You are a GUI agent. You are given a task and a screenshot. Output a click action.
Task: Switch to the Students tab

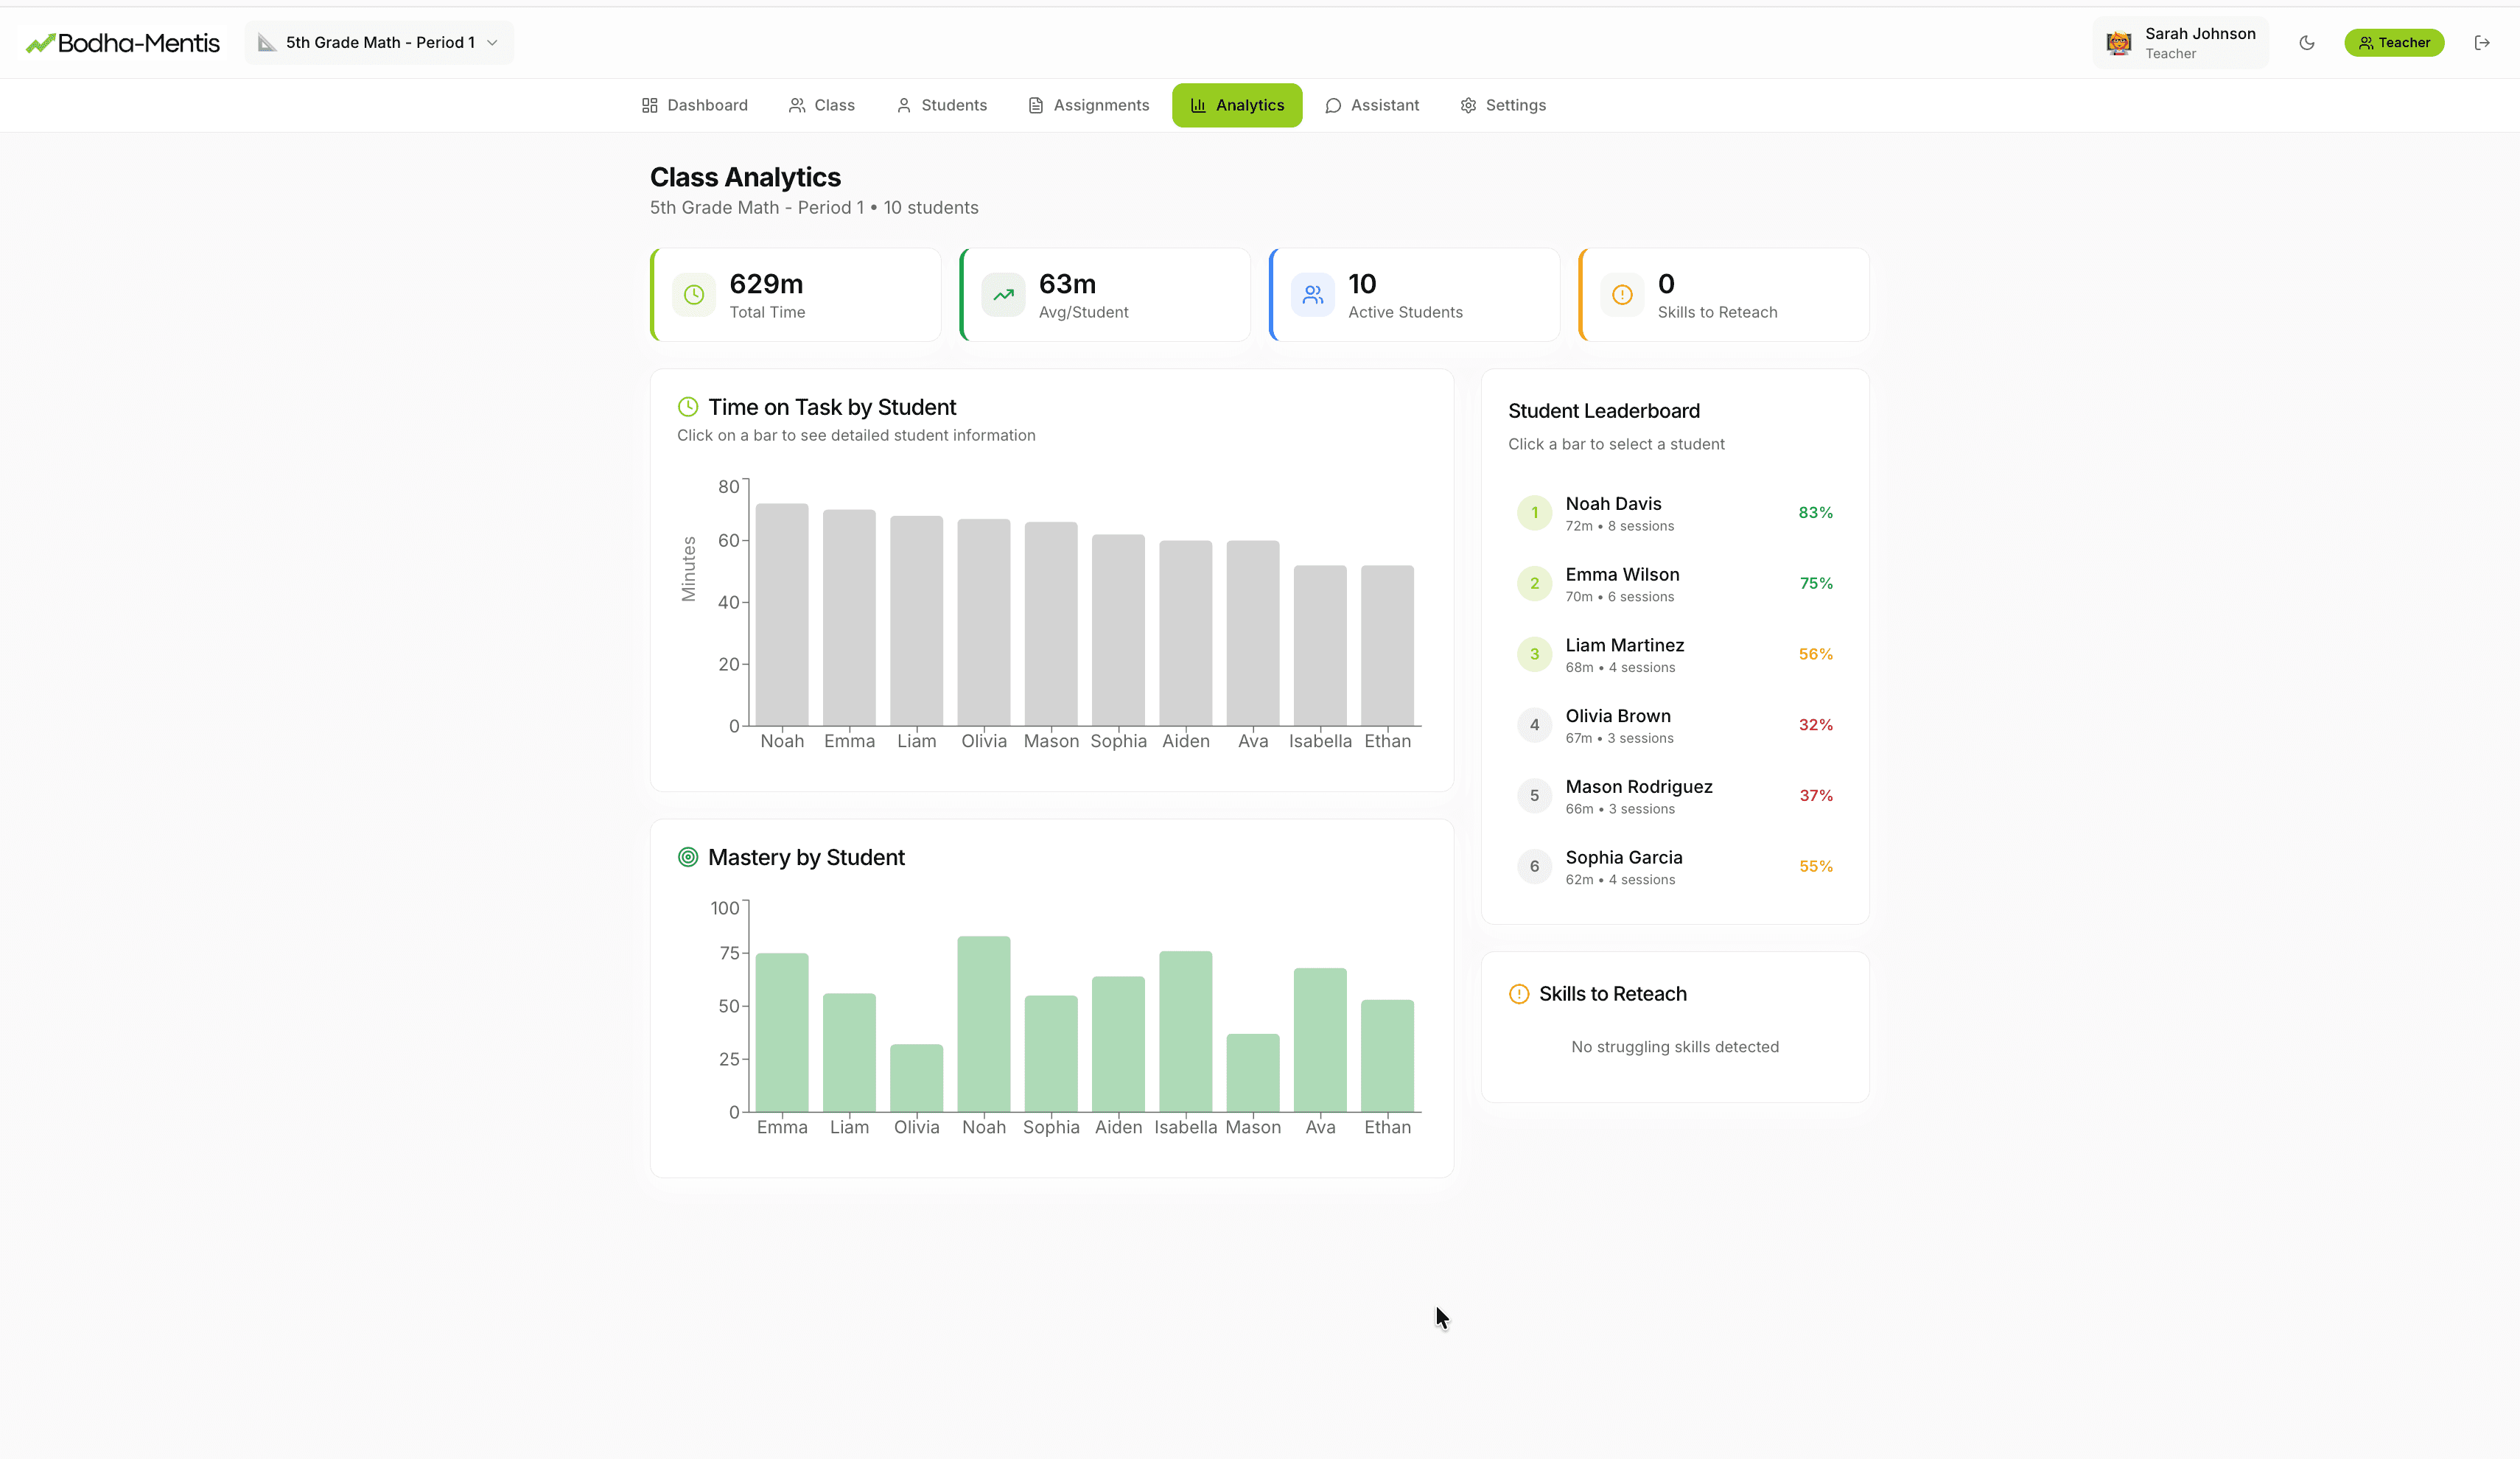(940, 105)
